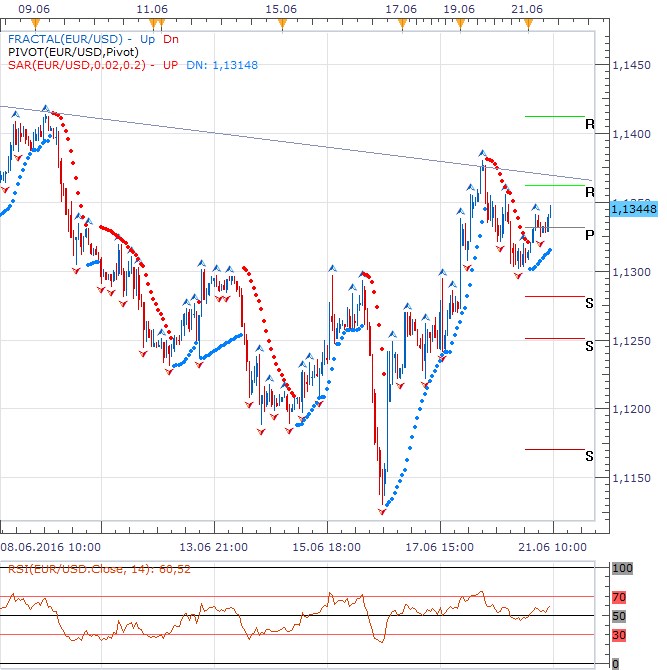Click the orange marker below 19.06

[459, 21]
